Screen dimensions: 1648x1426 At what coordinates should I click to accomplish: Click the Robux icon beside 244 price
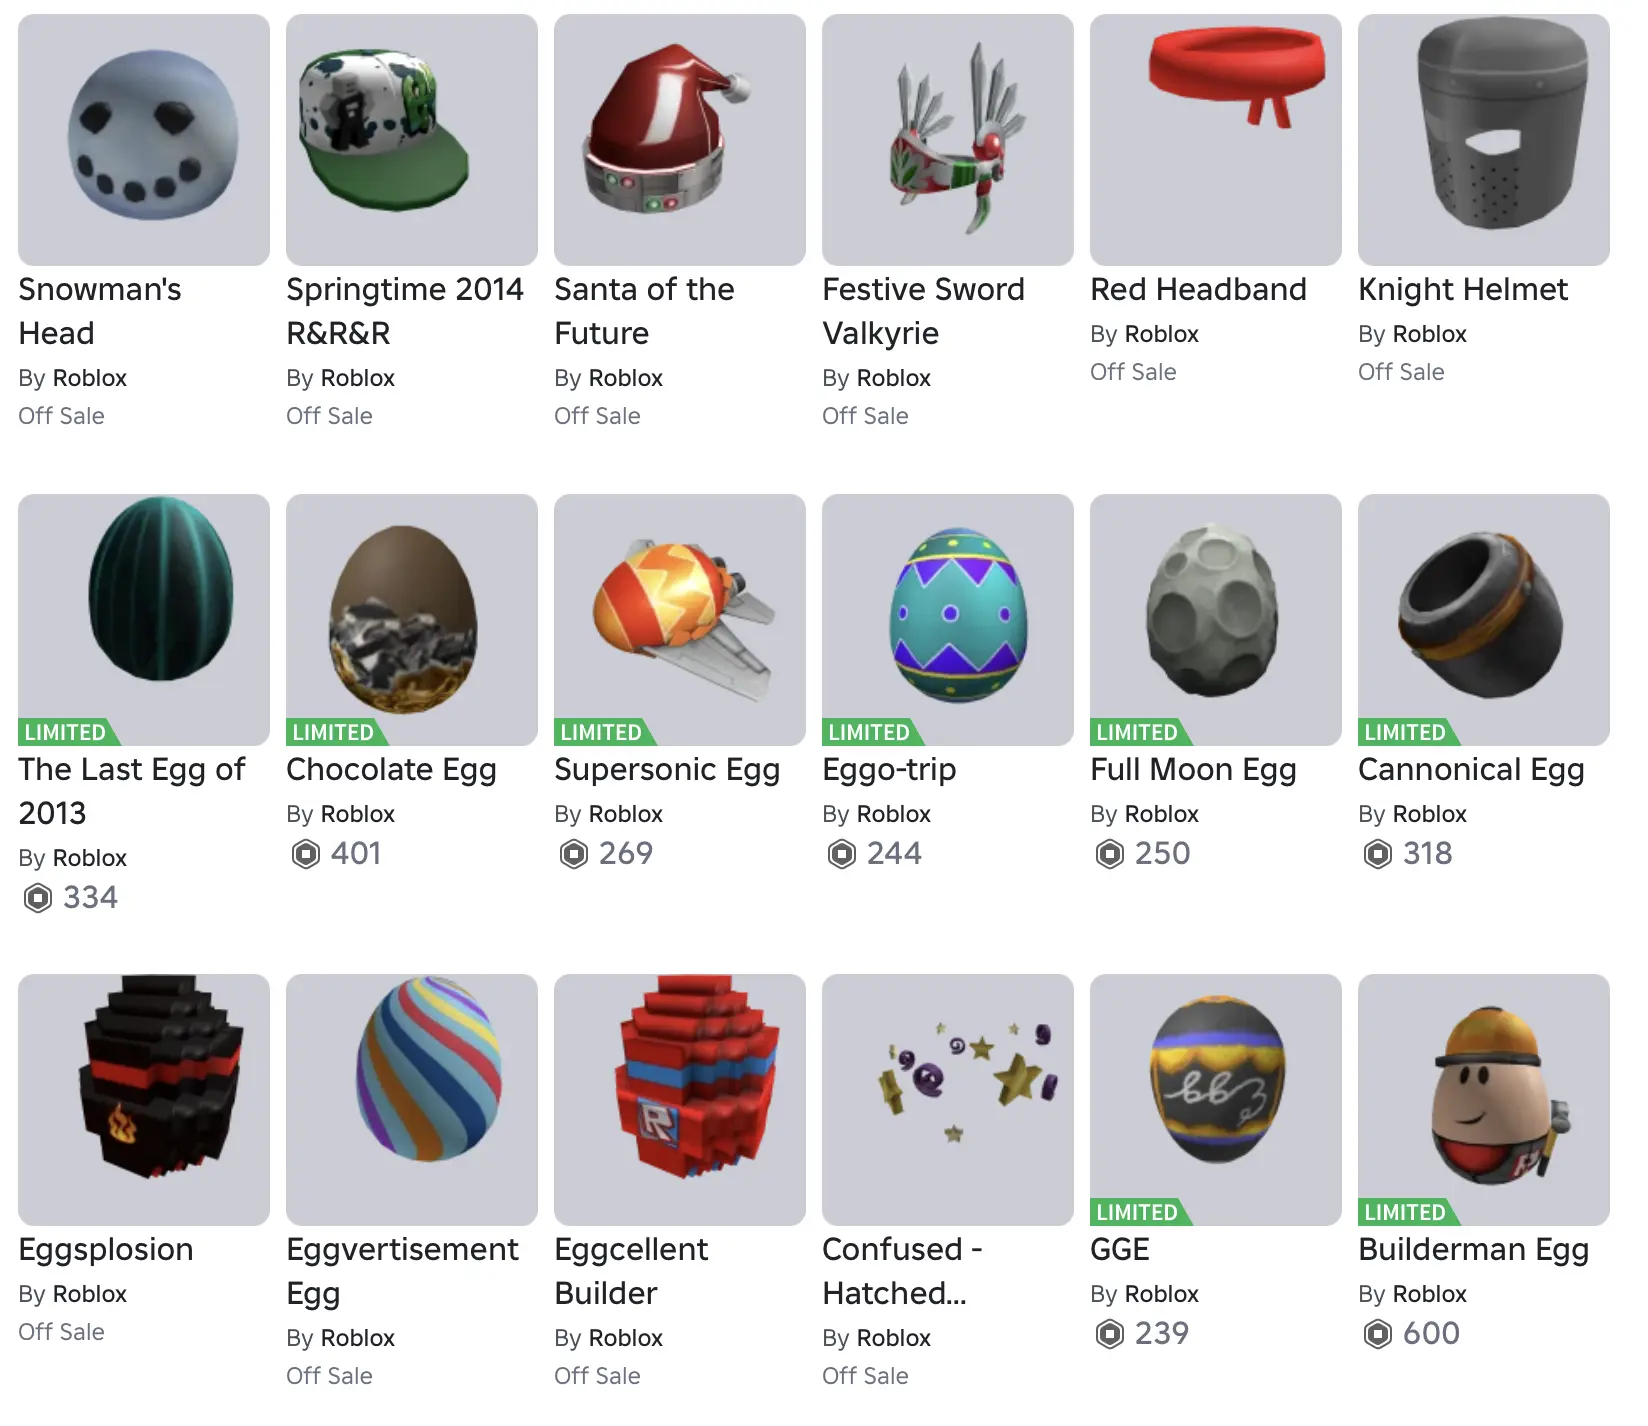[842, 854]
